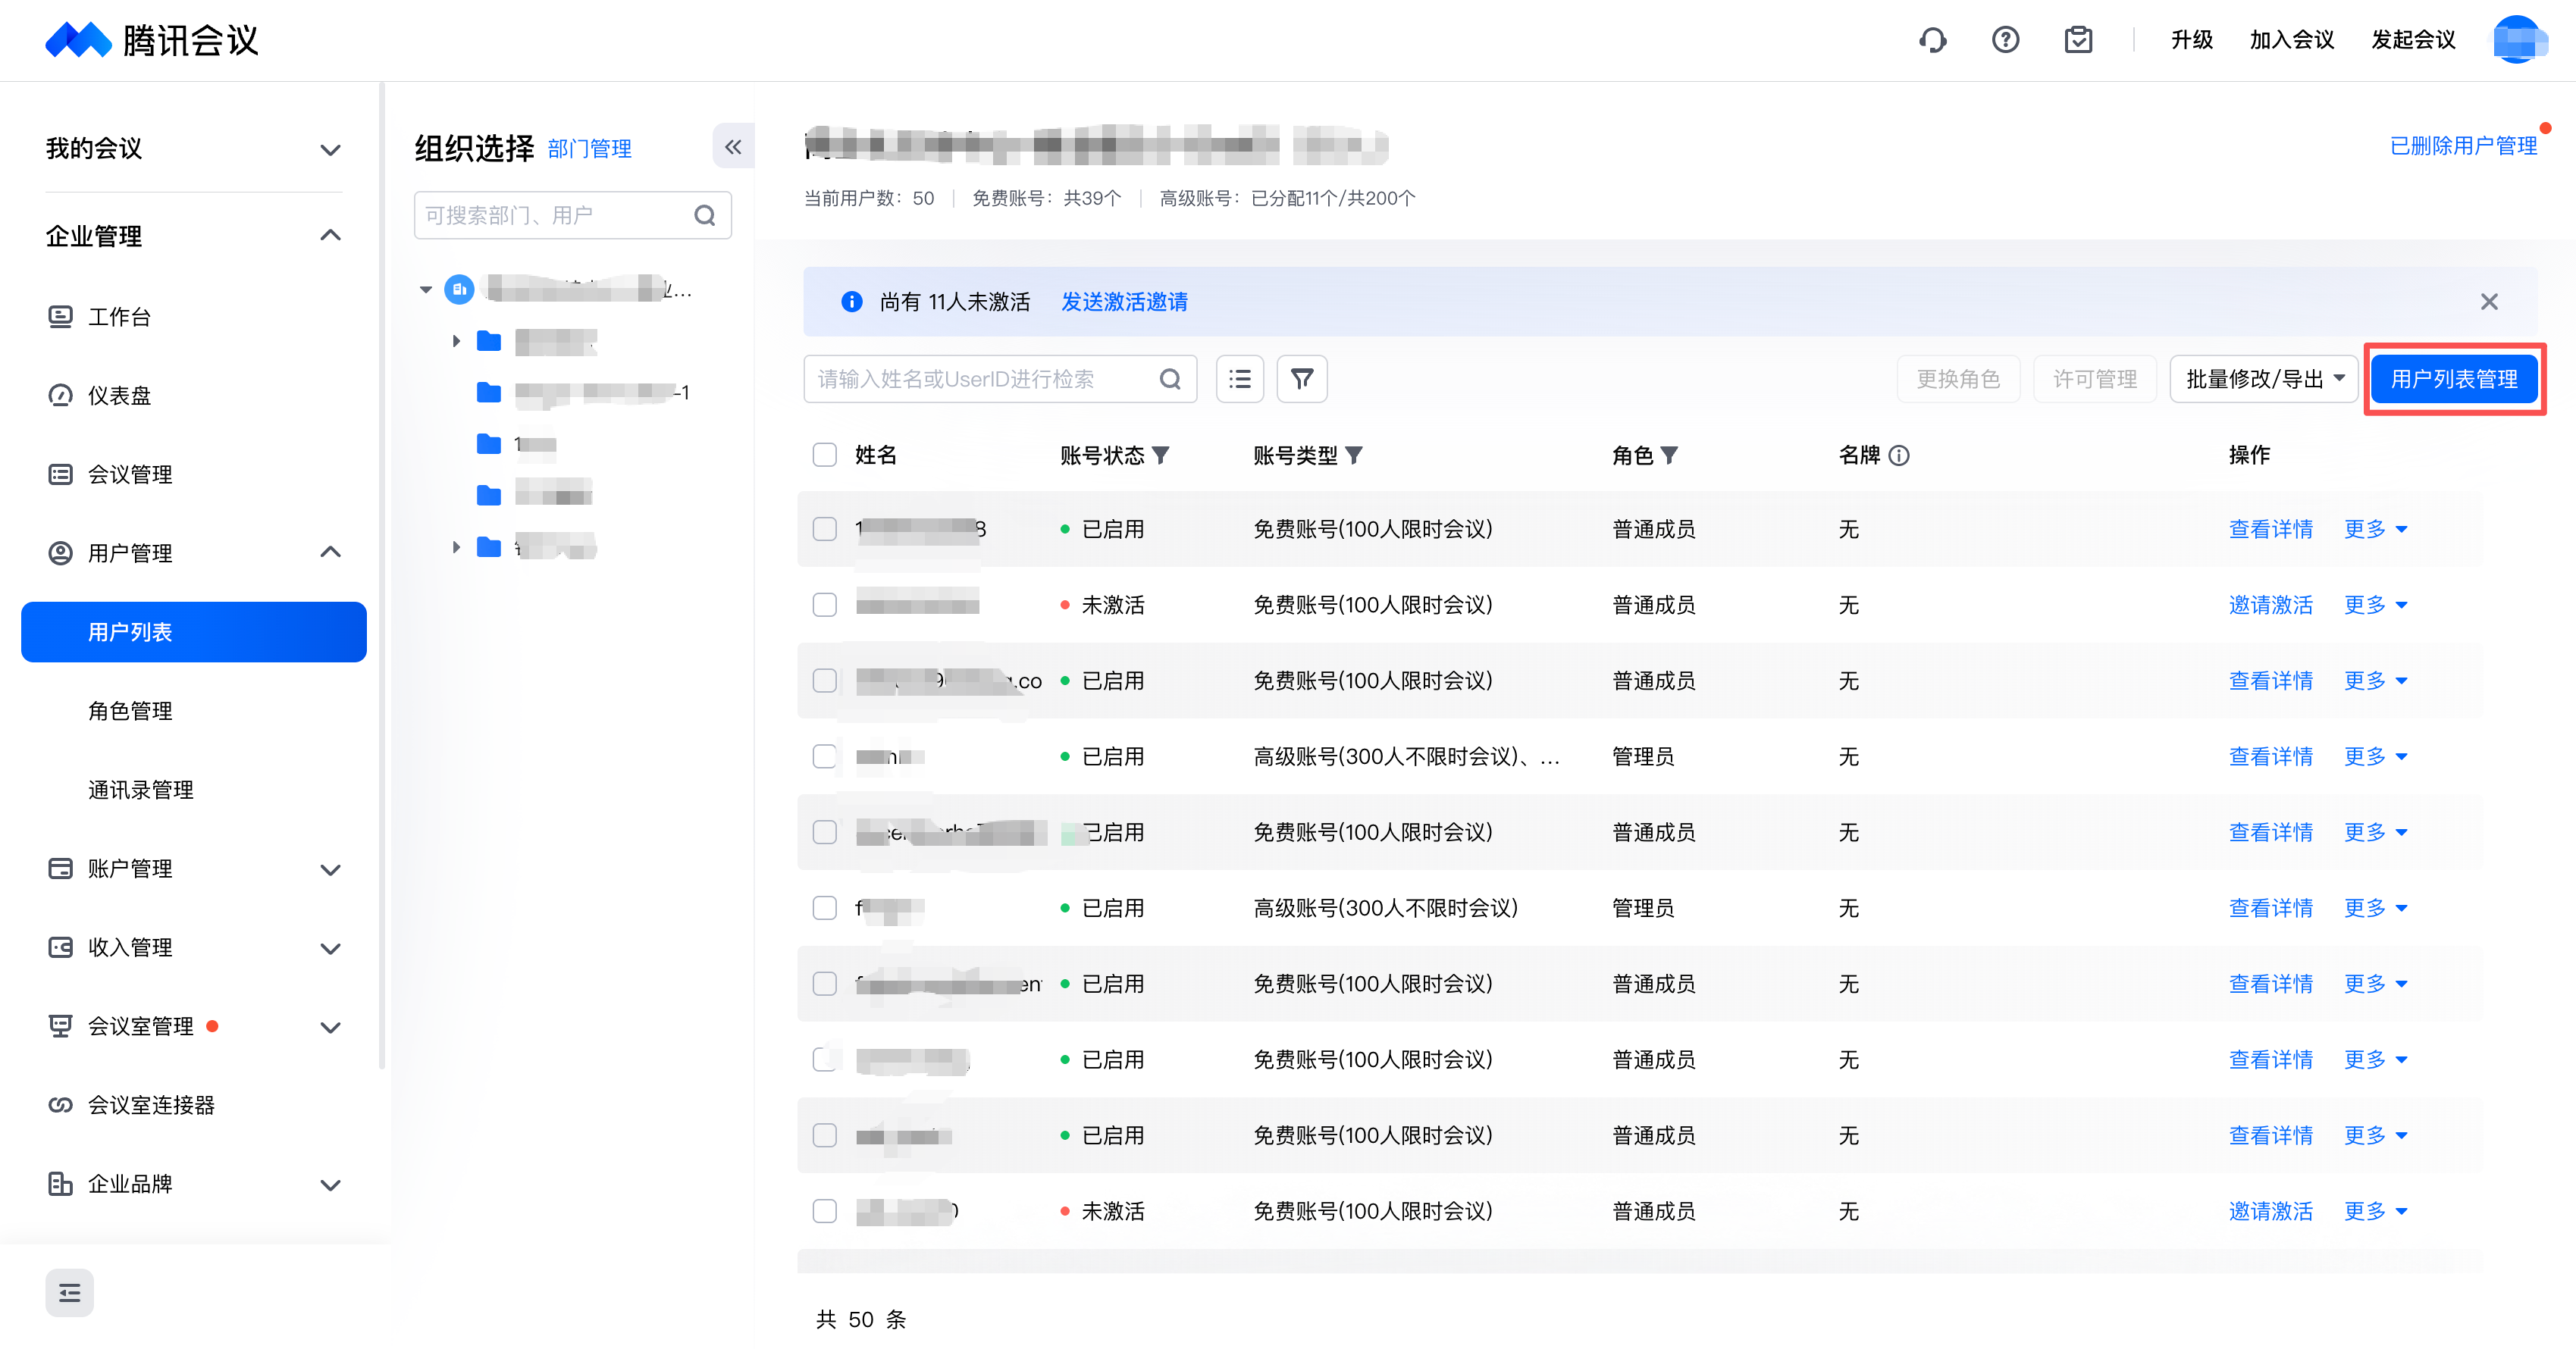
Task: Check the first user row's checkbox
Action: 824,528
